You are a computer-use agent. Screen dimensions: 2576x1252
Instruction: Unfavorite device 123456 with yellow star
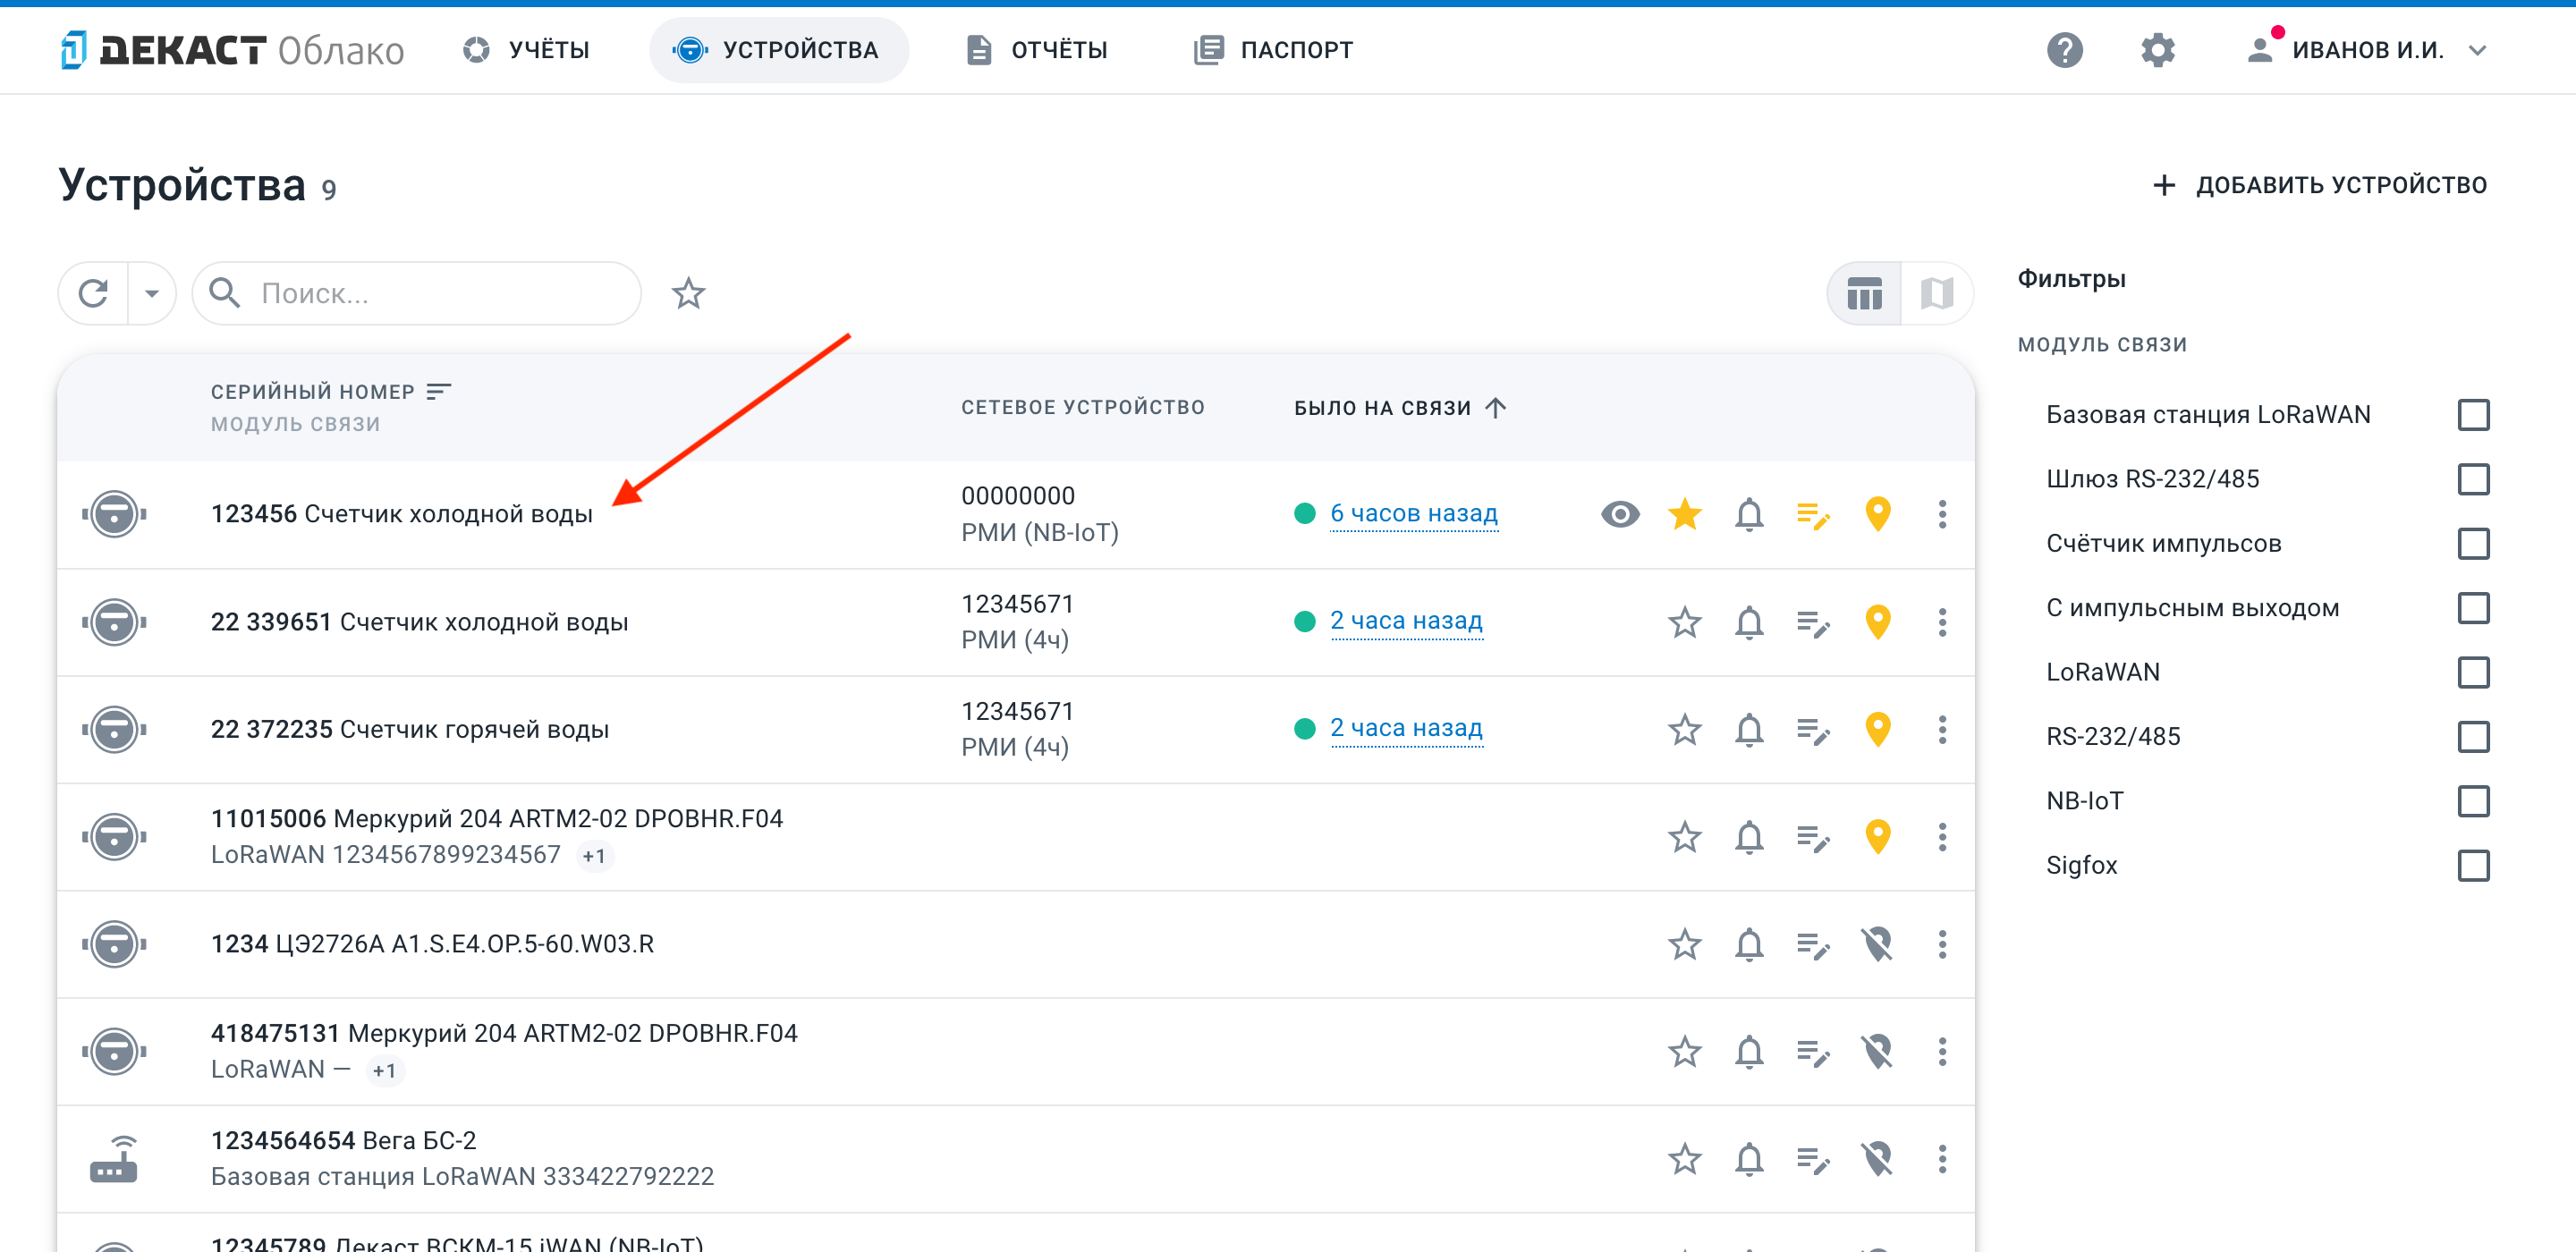(x=1685, y=514)
